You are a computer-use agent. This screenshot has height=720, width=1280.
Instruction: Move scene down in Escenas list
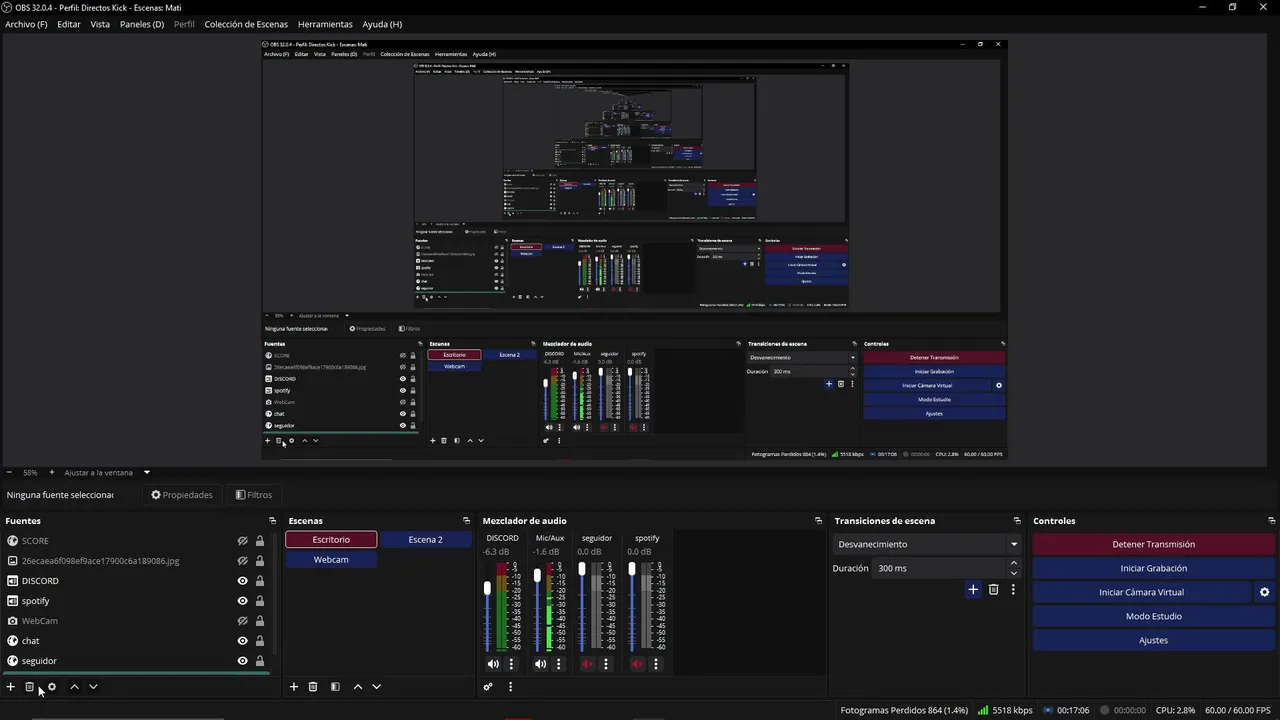pos(377,687)
